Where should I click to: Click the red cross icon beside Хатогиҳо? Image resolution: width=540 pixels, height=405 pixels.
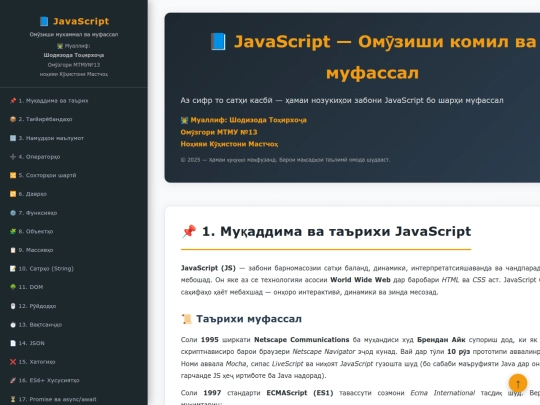coord(13,362)
